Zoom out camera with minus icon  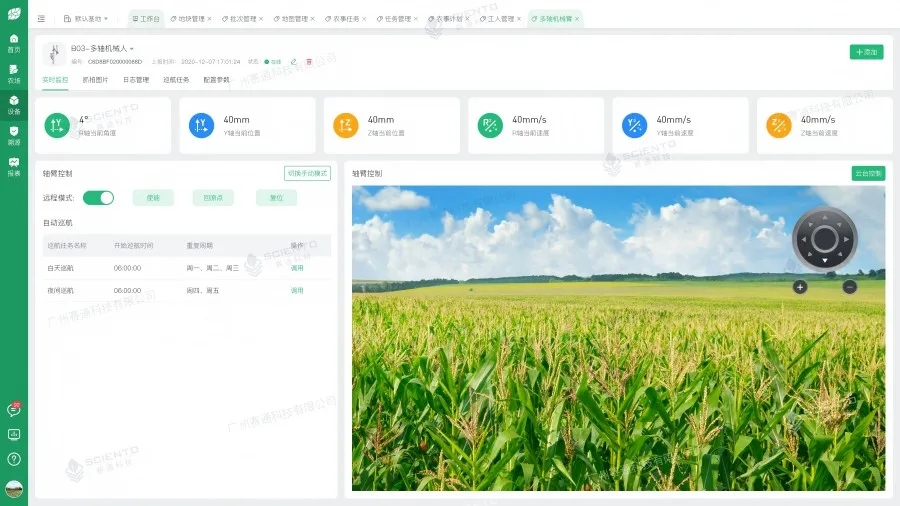[x=849, y=287]
